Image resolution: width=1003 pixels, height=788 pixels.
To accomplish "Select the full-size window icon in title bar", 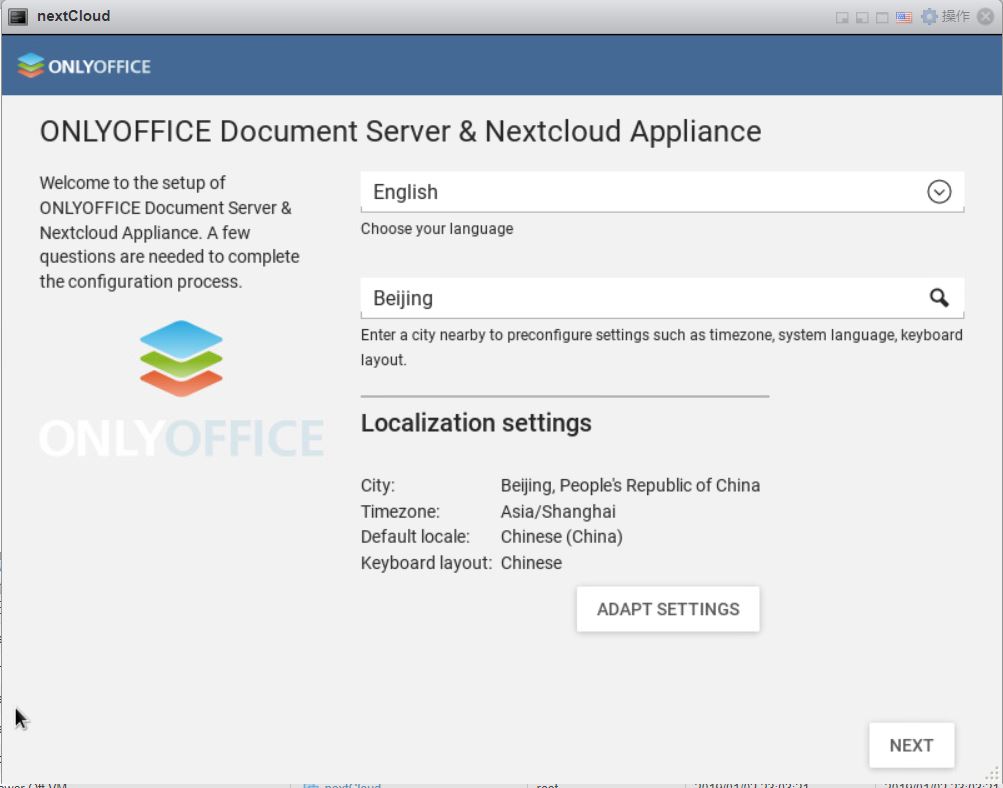I will coord(882,17).
